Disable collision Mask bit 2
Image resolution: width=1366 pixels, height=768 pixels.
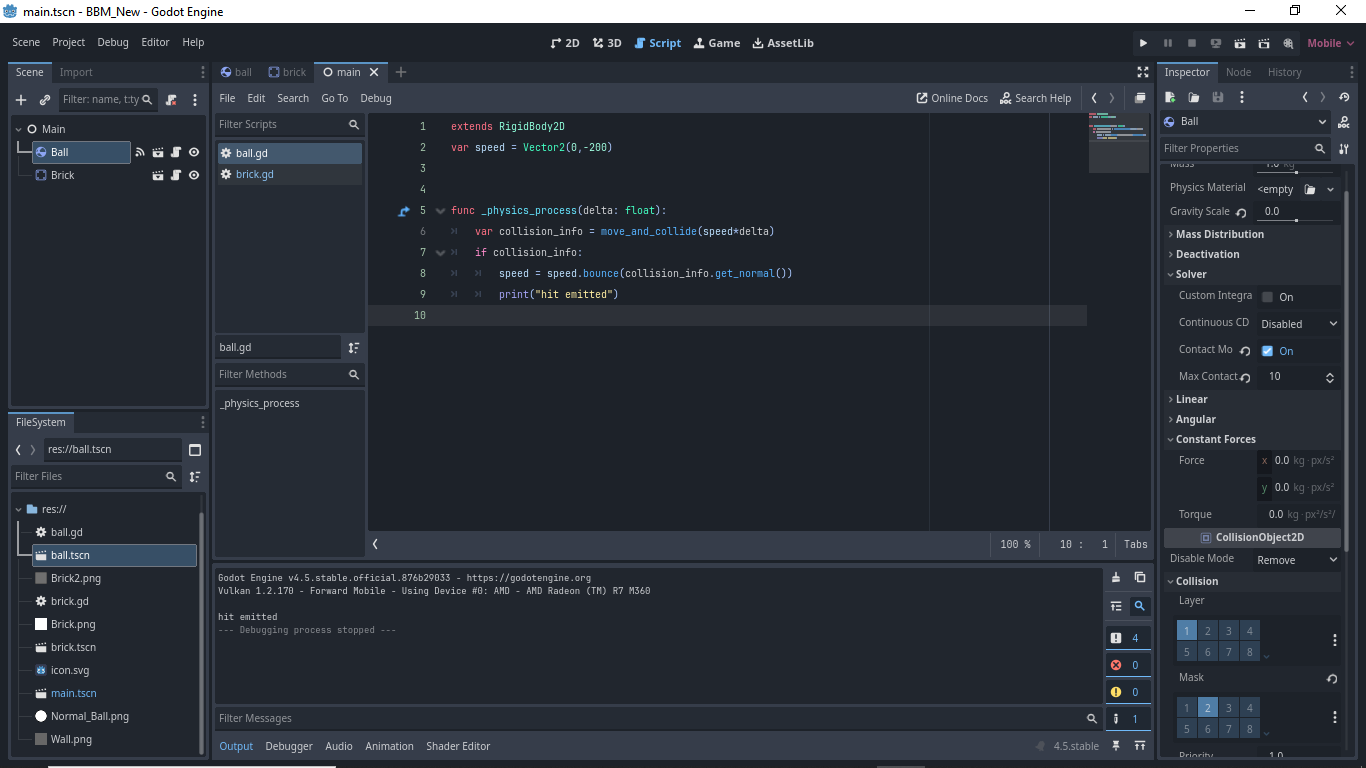(1208, 708)
